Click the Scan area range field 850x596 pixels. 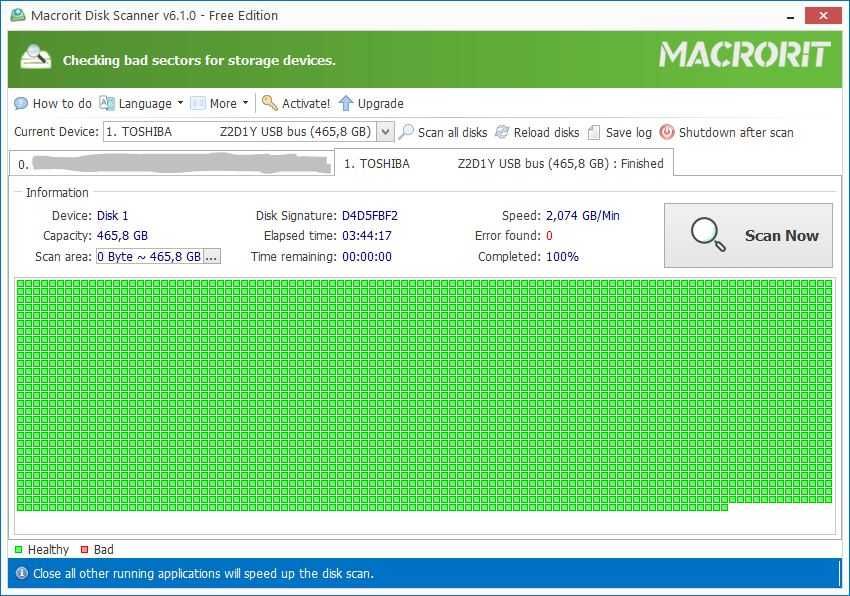(x=150, y=257)
